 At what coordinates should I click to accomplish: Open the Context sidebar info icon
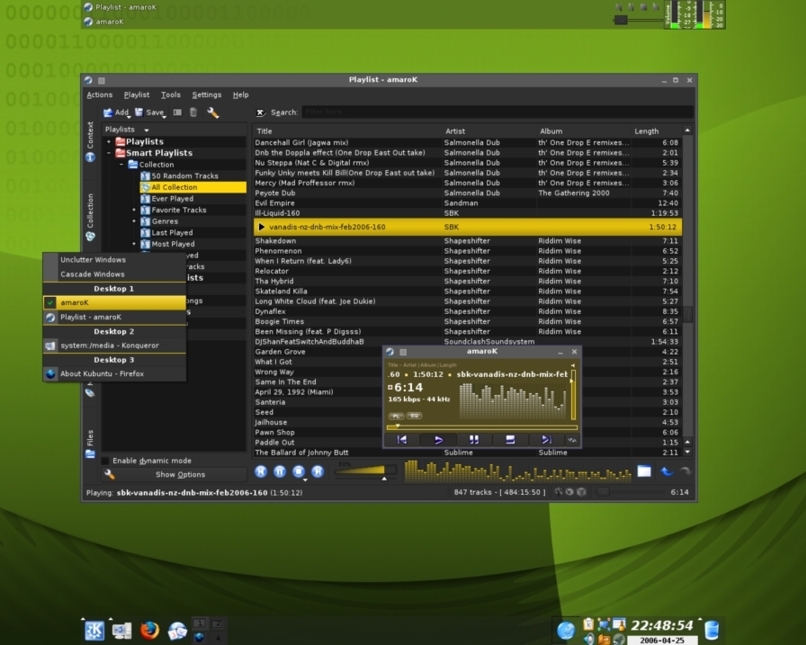(90, 157)
